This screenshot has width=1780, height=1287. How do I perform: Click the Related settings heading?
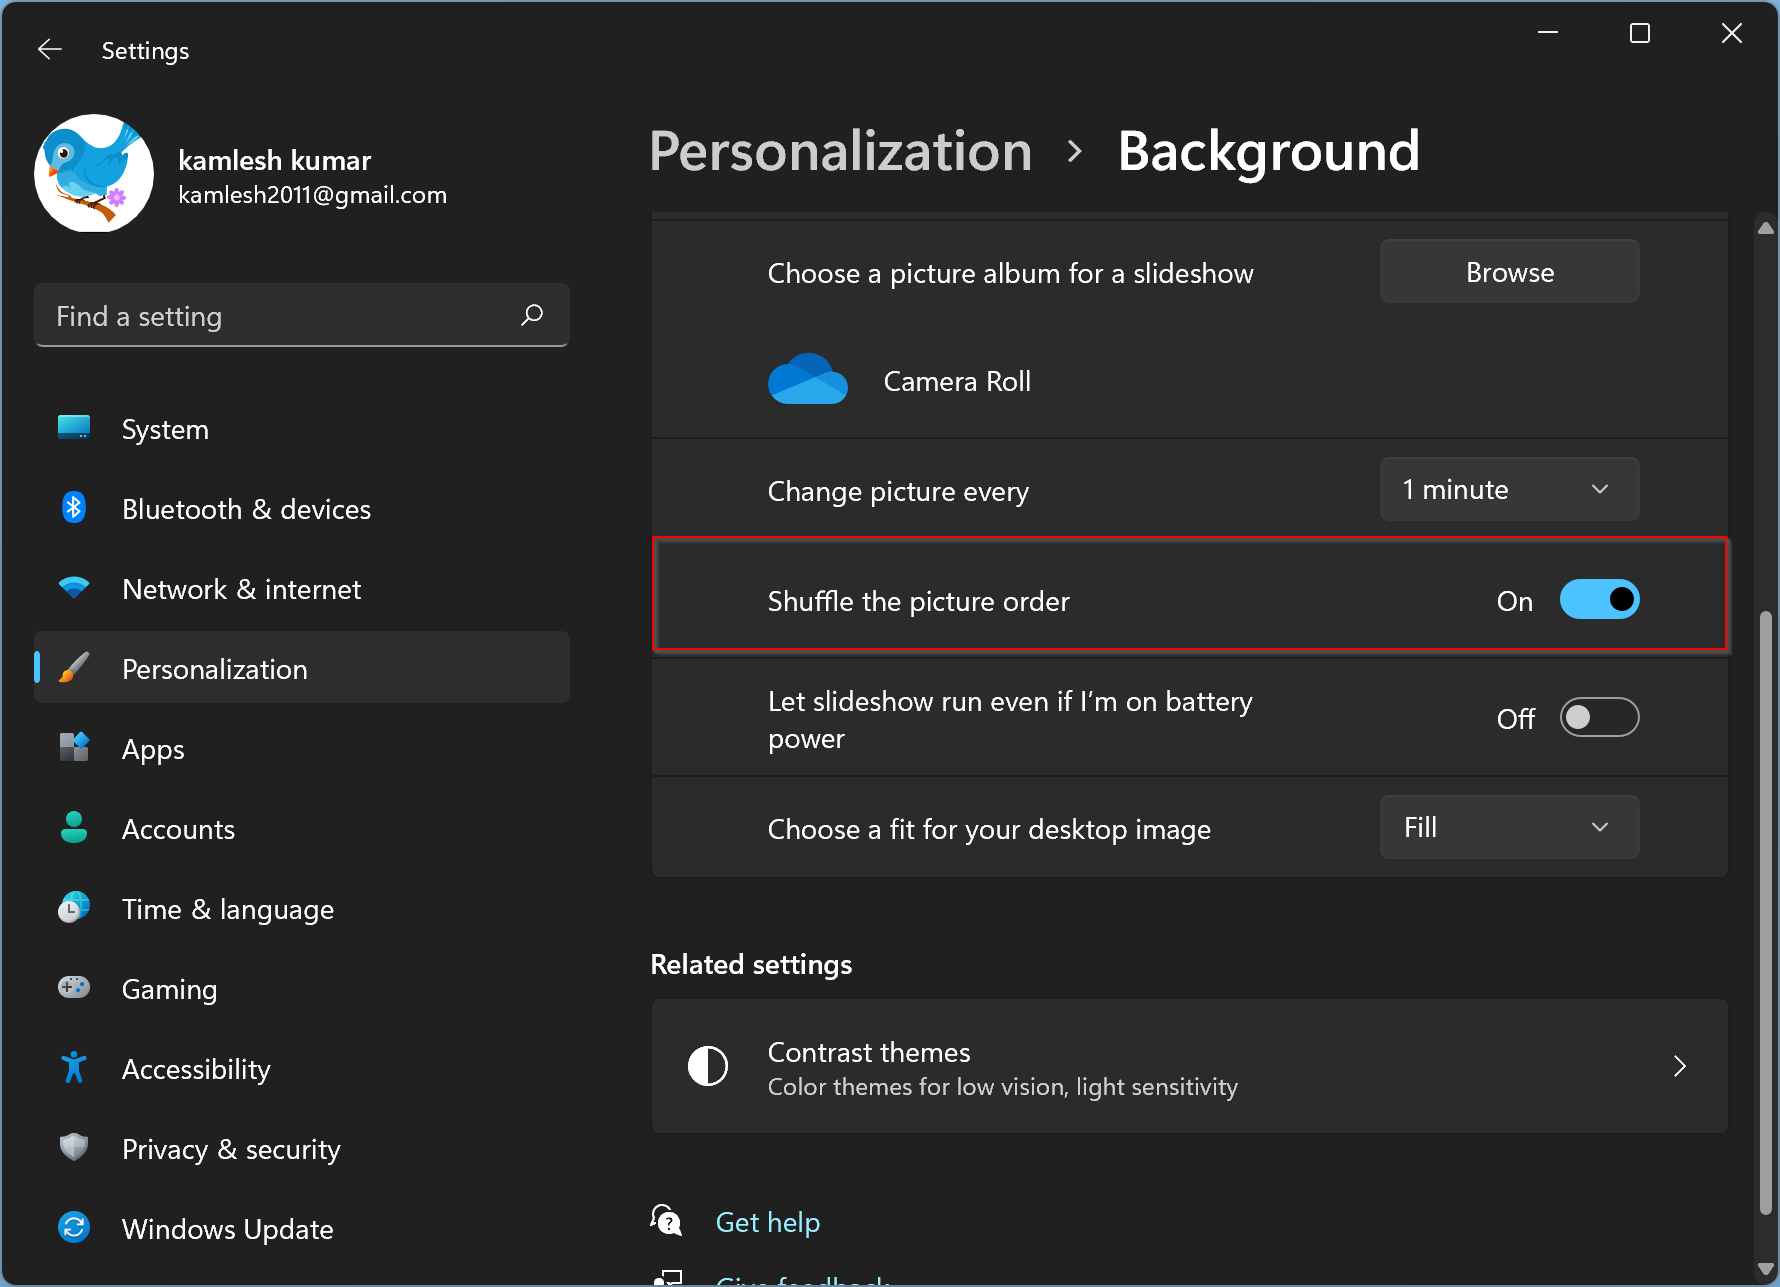751,964
